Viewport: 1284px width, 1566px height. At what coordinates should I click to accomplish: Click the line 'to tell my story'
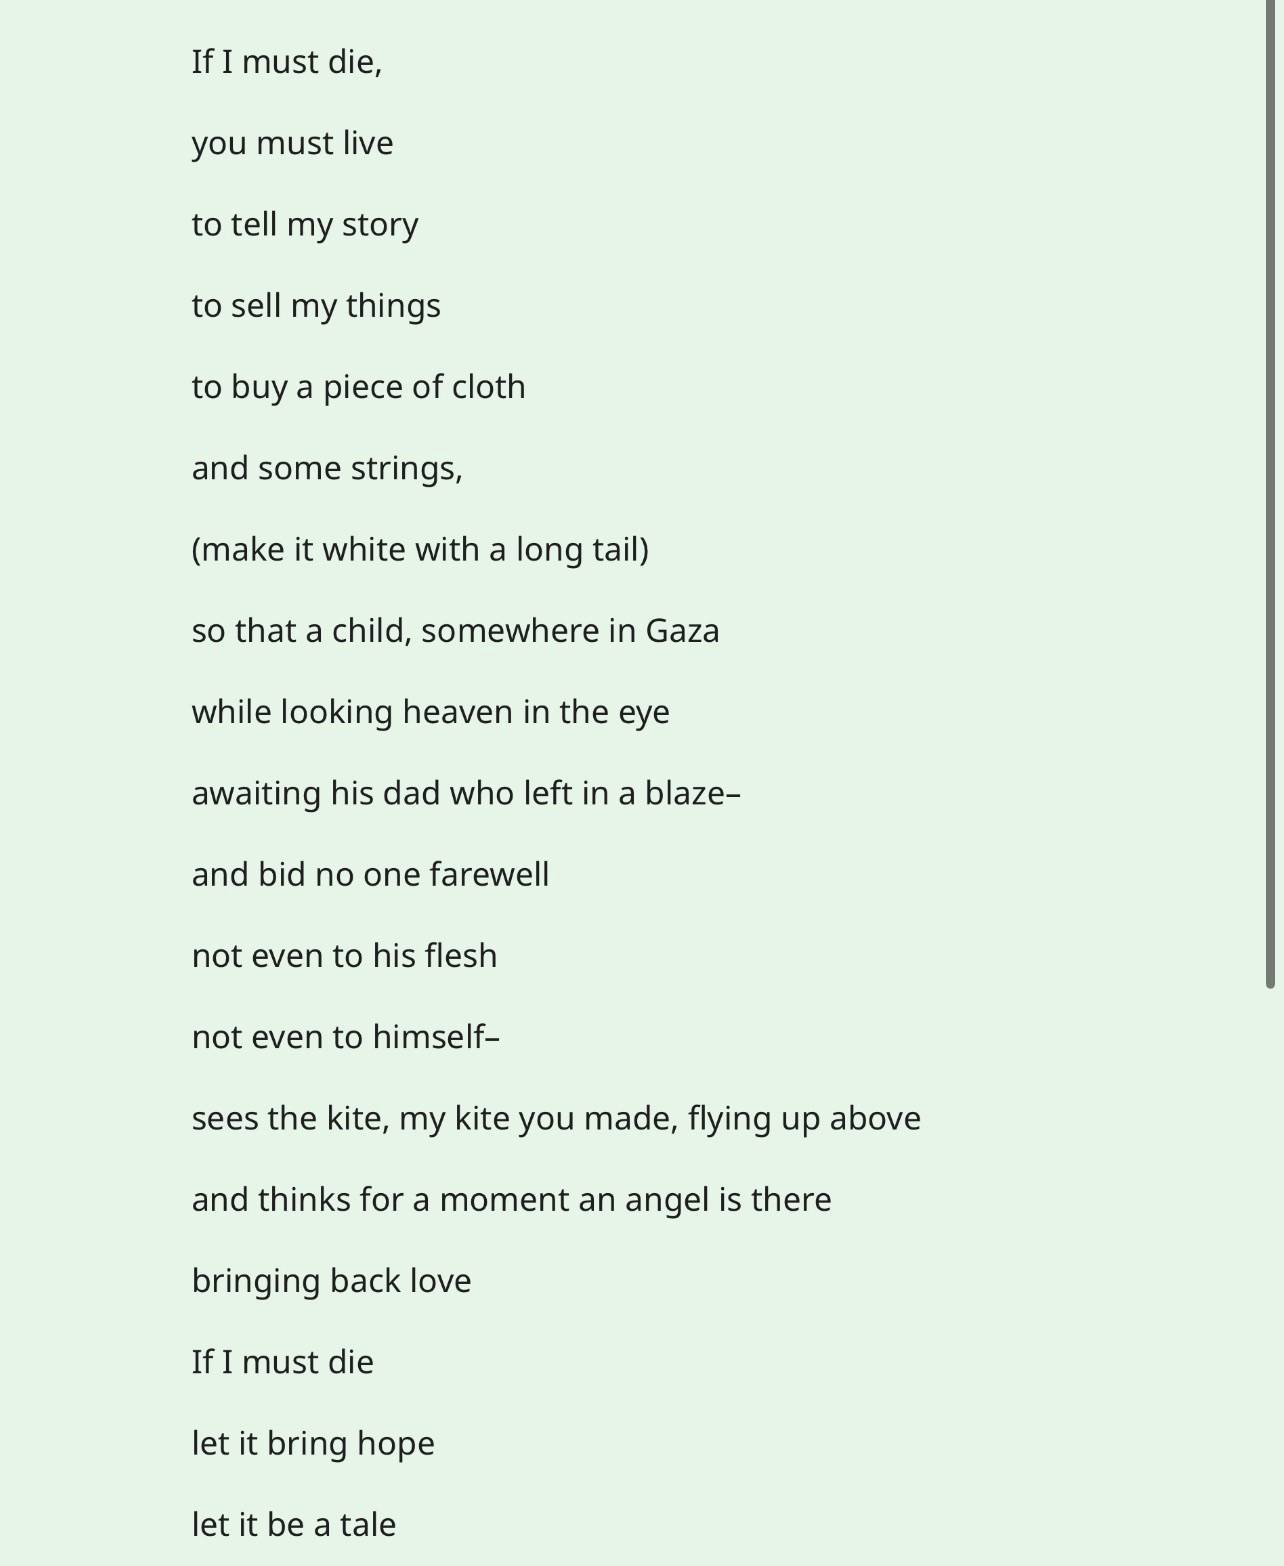click(x=305, y=224)
